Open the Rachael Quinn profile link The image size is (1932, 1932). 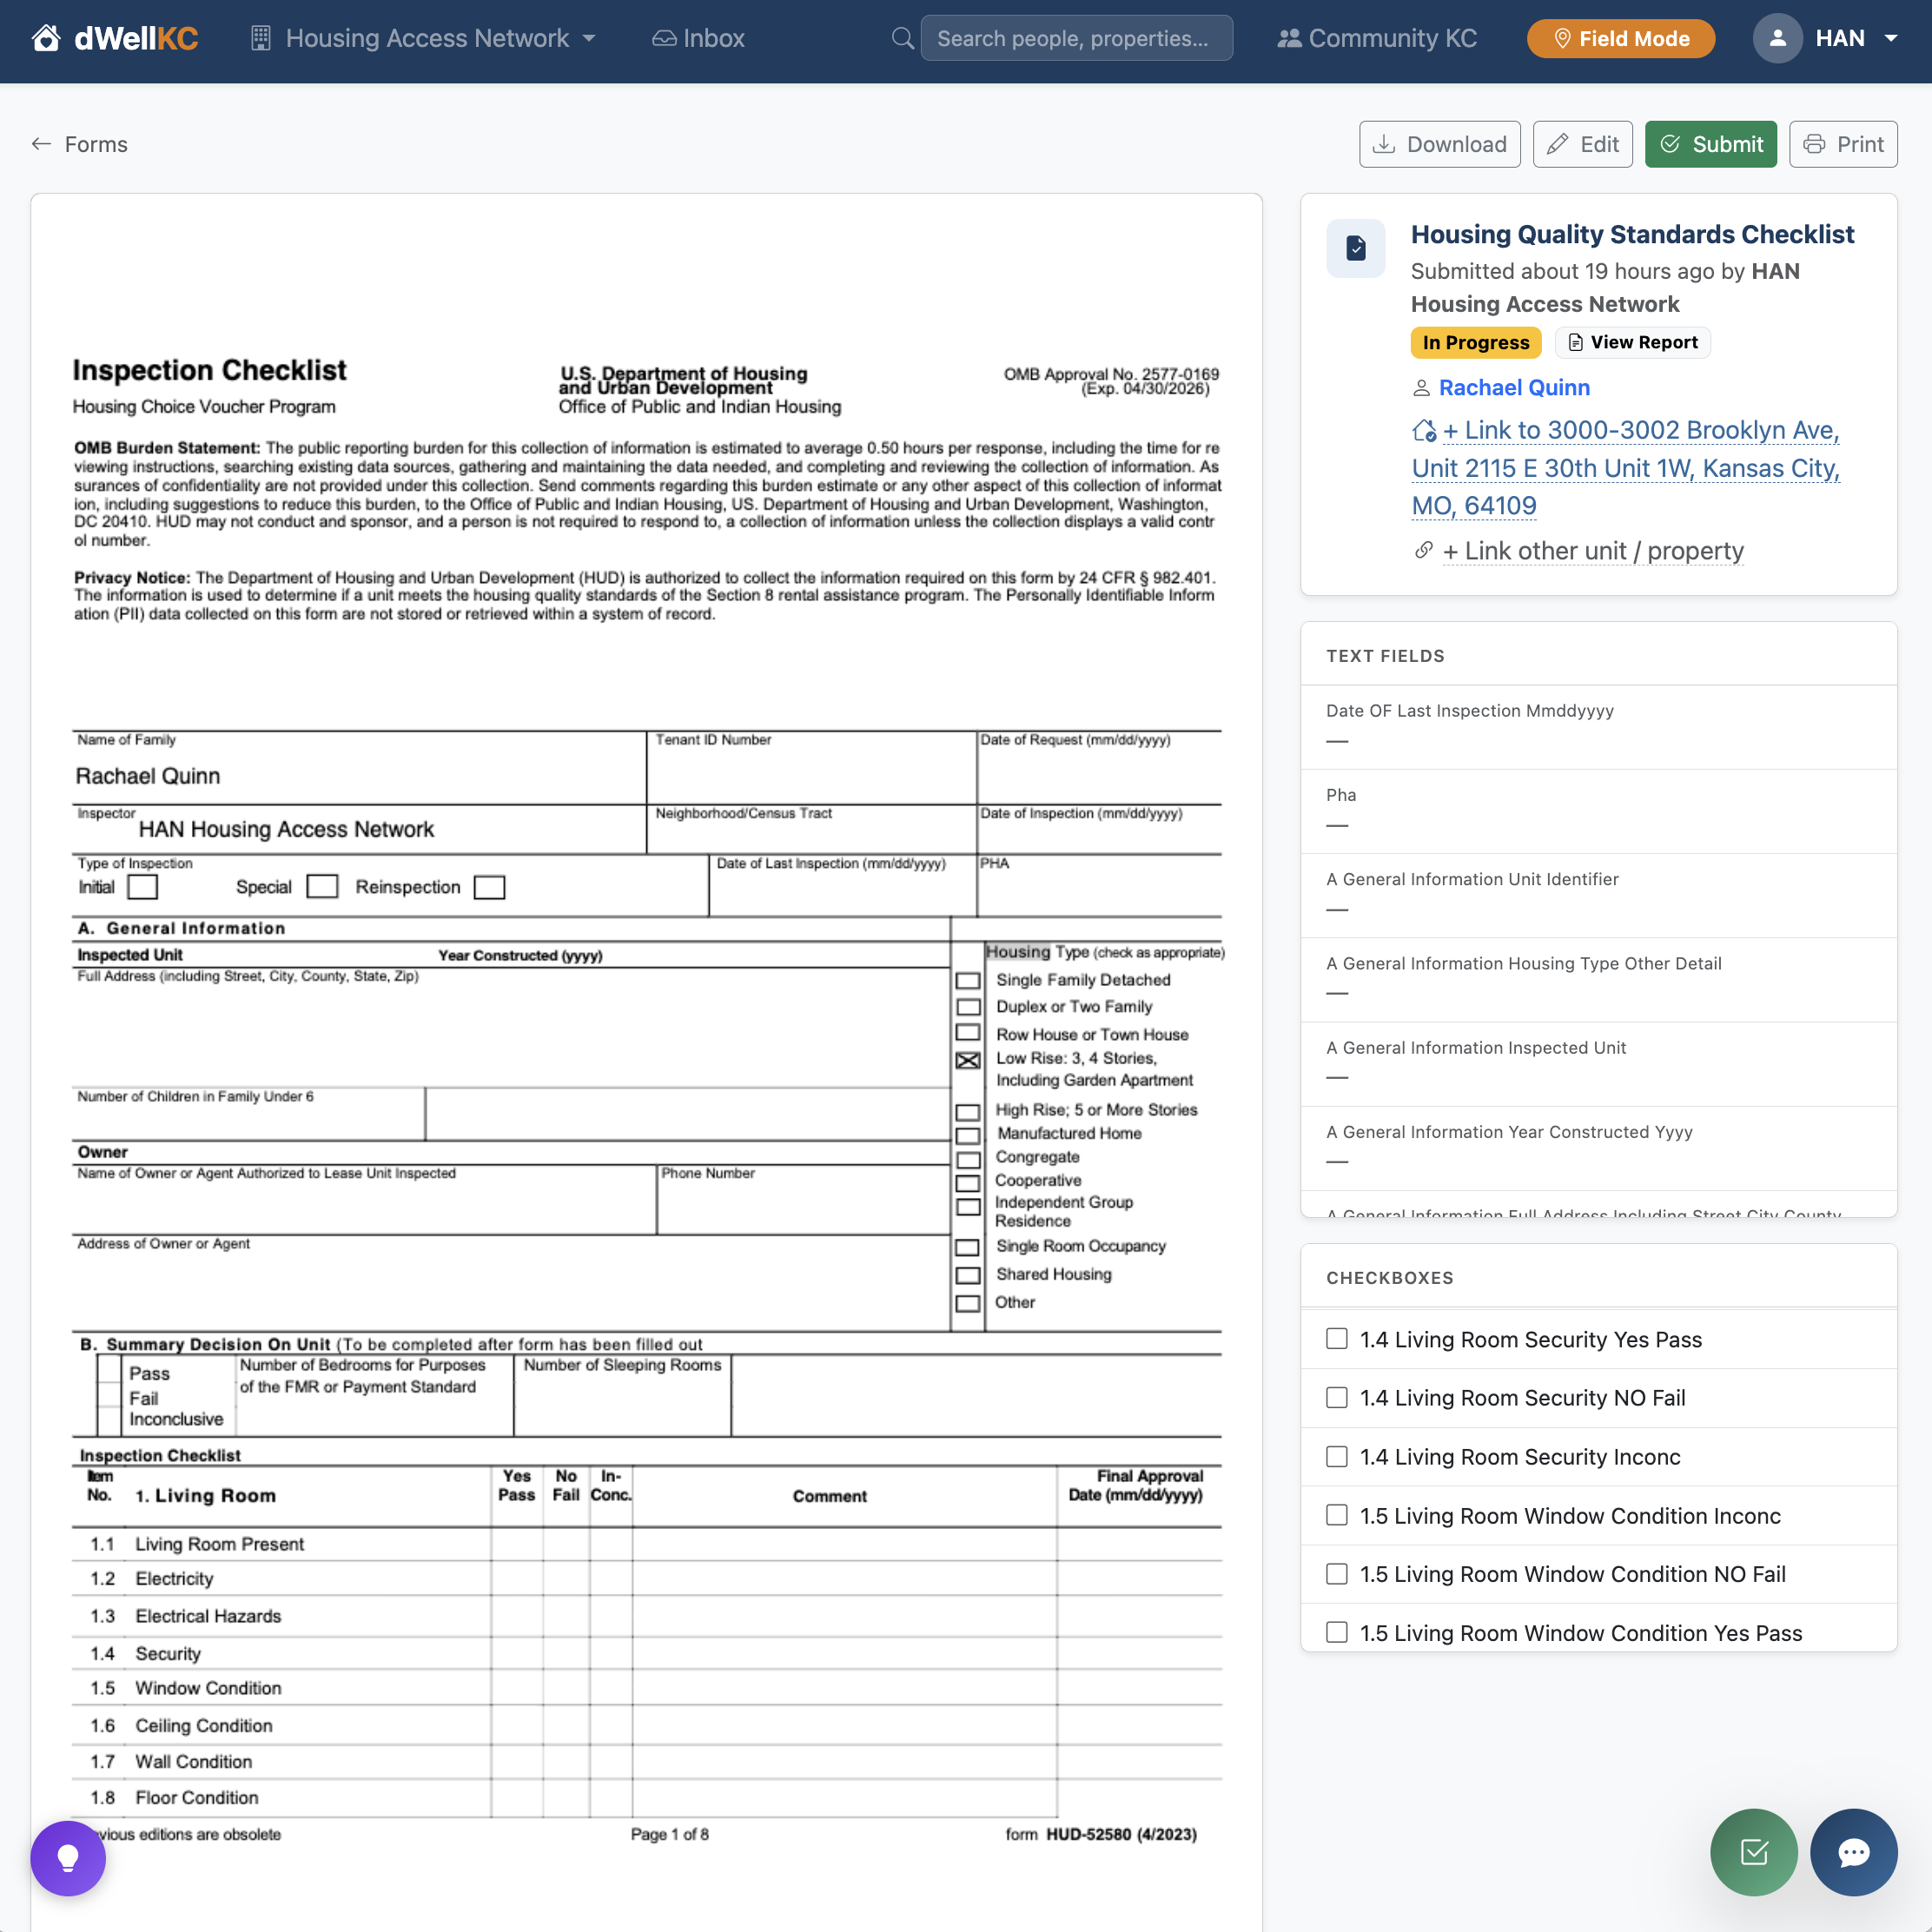pos(1514,388)
